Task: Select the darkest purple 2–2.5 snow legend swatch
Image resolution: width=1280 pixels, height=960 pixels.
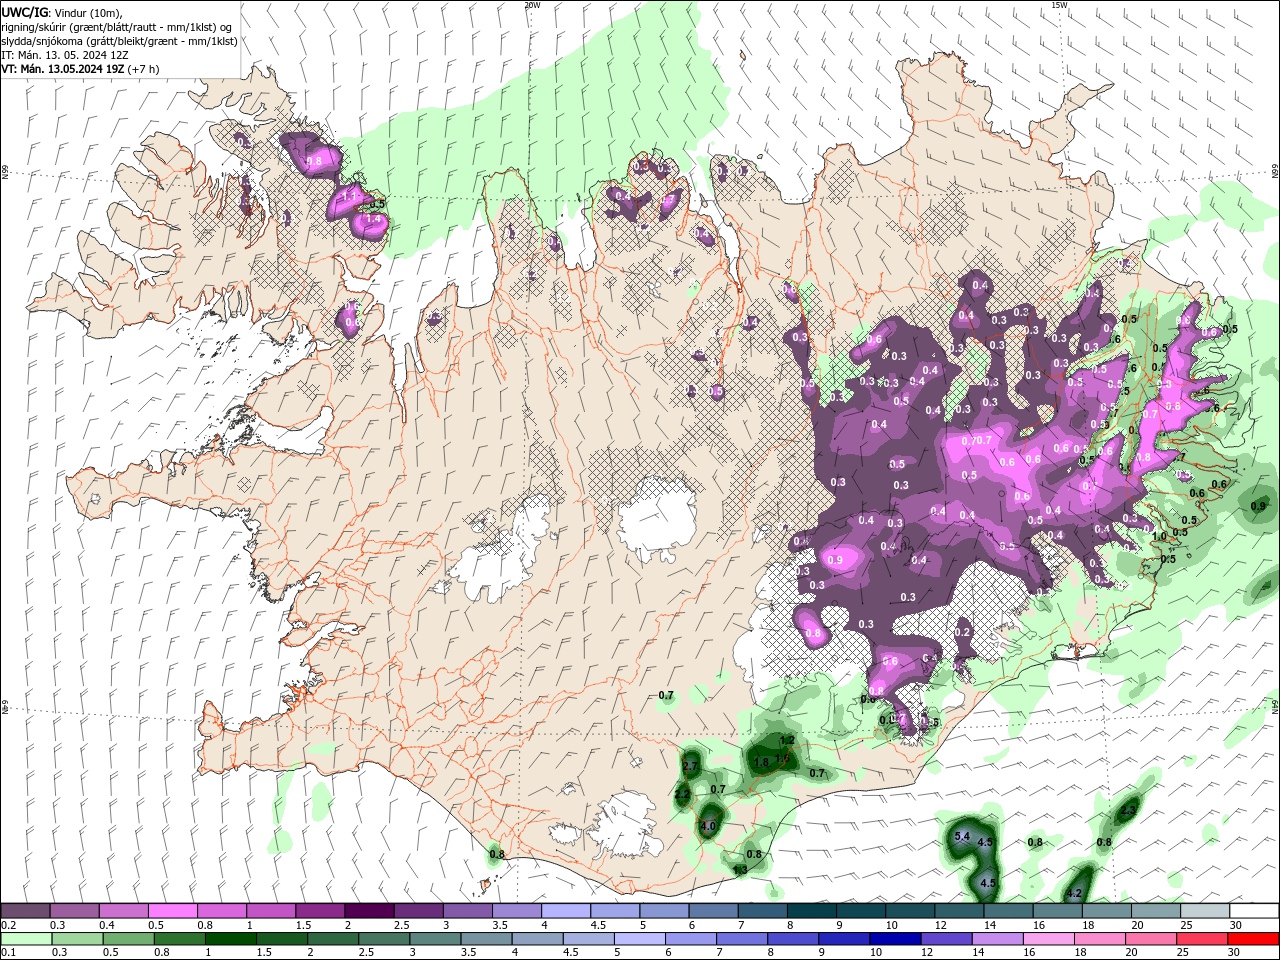Action: [368, 911]
